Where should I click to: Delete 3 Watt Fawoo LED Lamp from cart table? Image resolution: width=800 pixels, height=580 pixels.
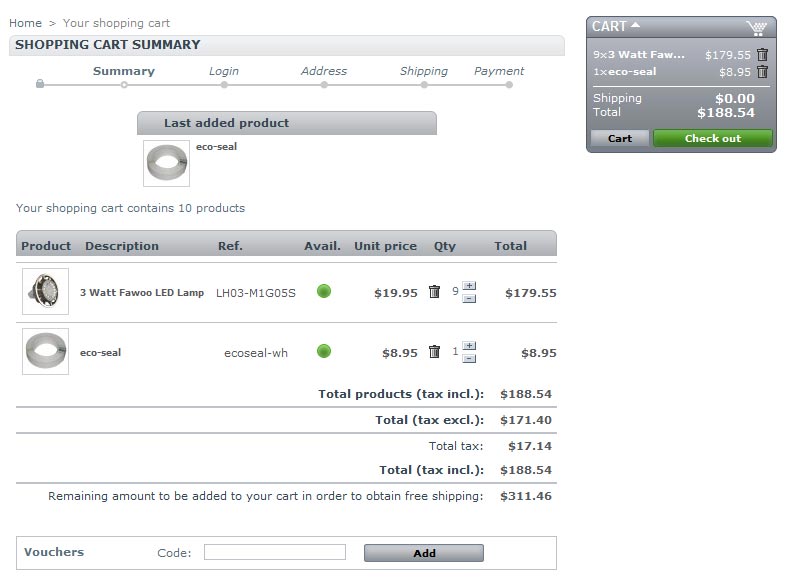coord(434,292)
